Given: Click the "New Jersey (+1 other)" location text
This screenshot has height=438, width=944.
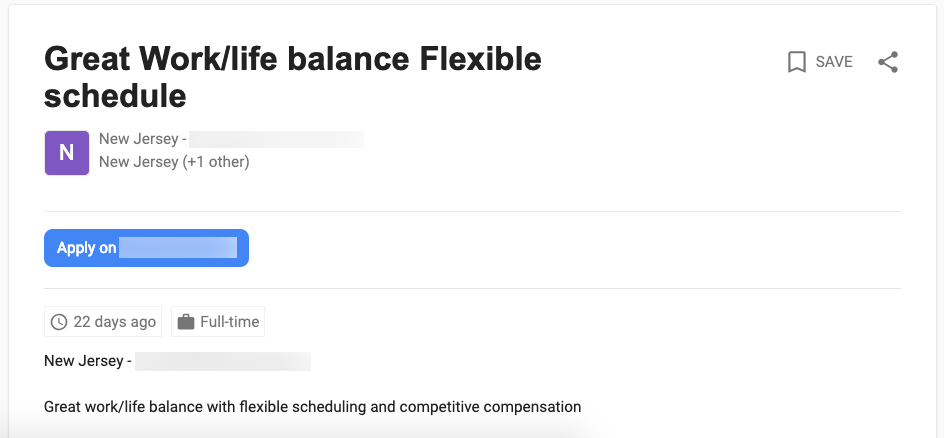Looking at the screenshot, I should tap(174, 161).
